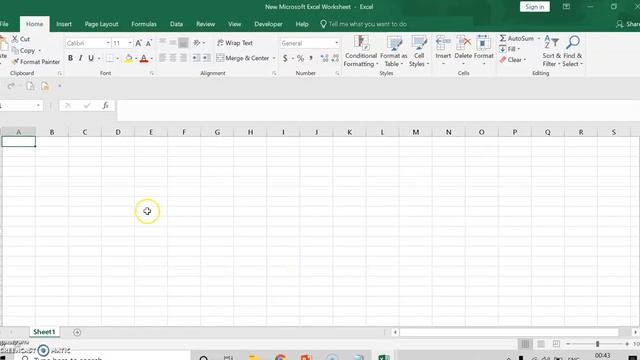Viewport: 640px width, 360px height.
Task: Toggle Underline formatting
Action: (91, 58)
